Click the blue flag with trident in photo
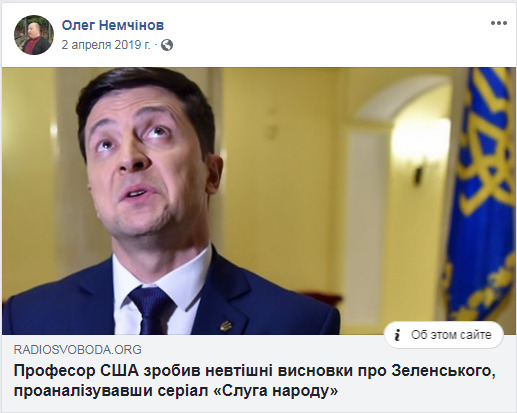 [483, 193]
